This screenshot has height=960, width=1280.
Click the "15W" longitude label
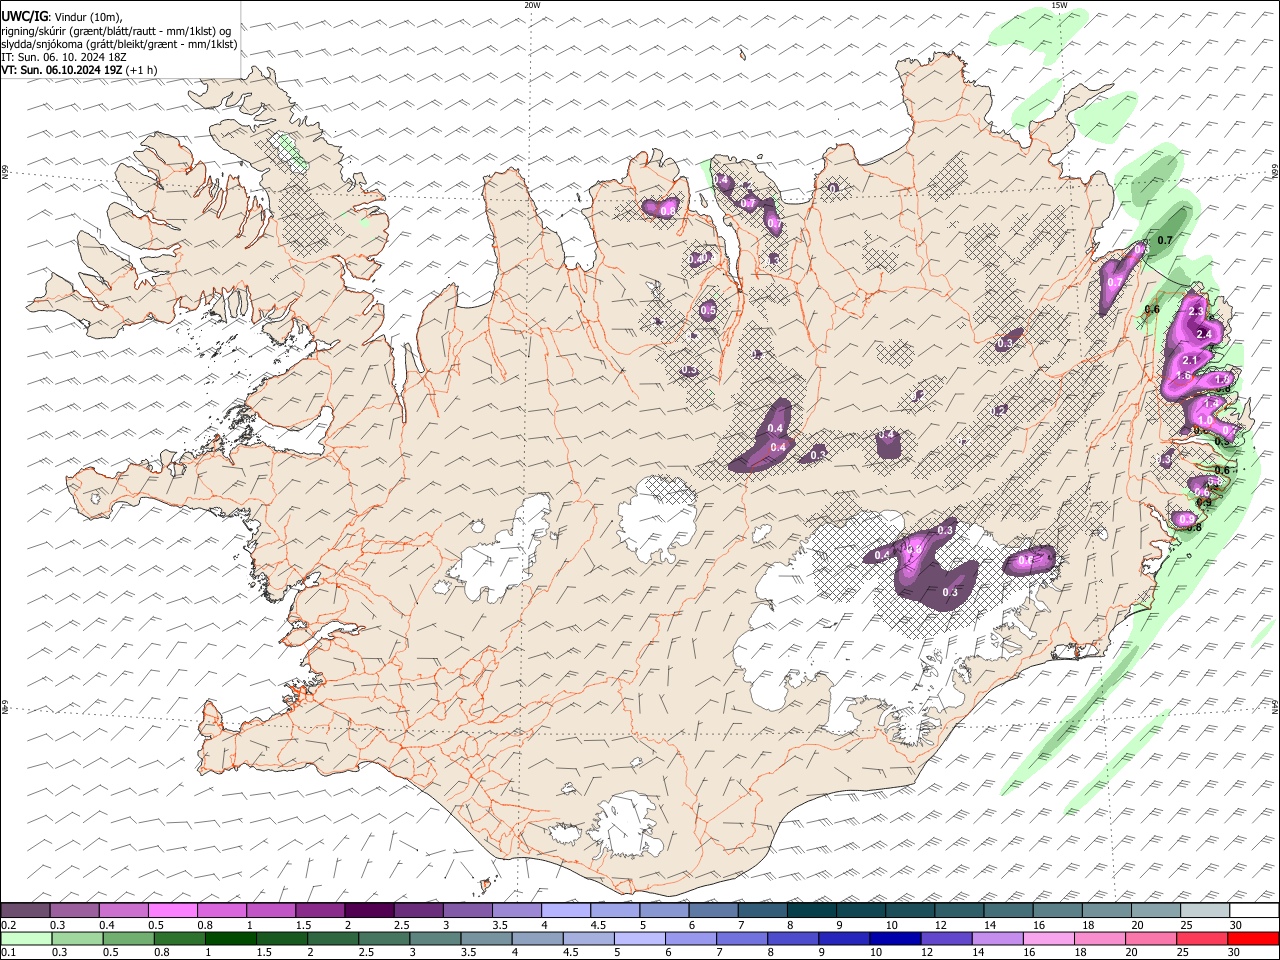coord(1058,5)
